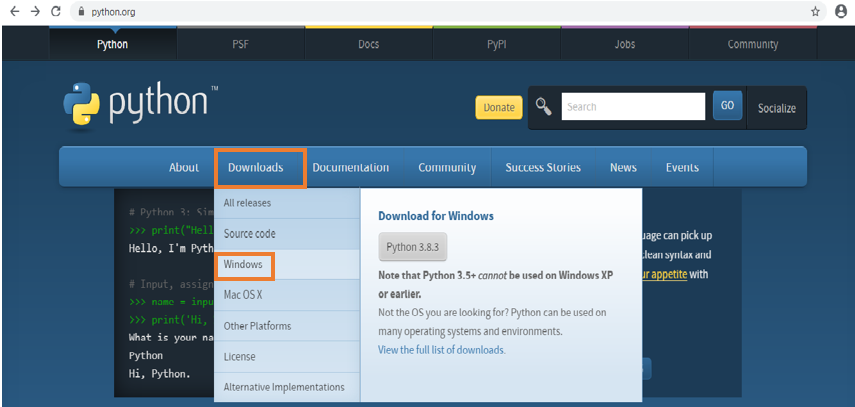Open the Community main navigation menu

pos(447,167)
